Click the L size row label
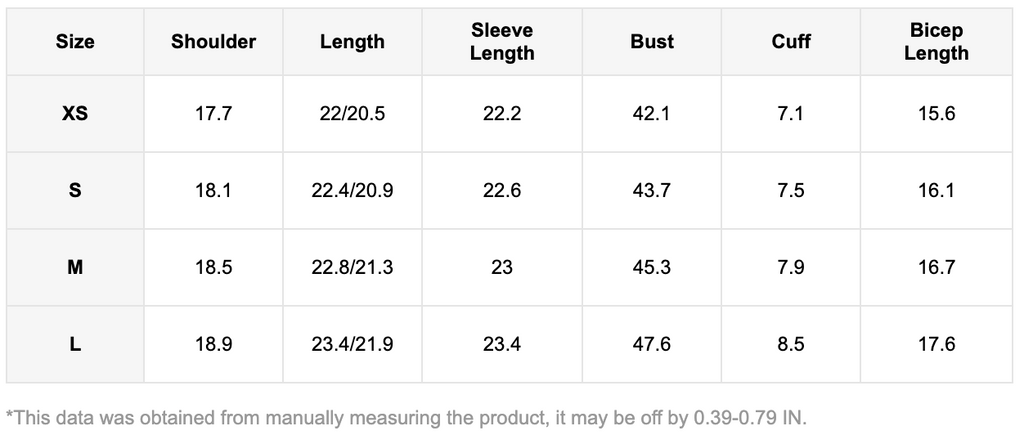The image size is (1024, 435). click(75, 344)
